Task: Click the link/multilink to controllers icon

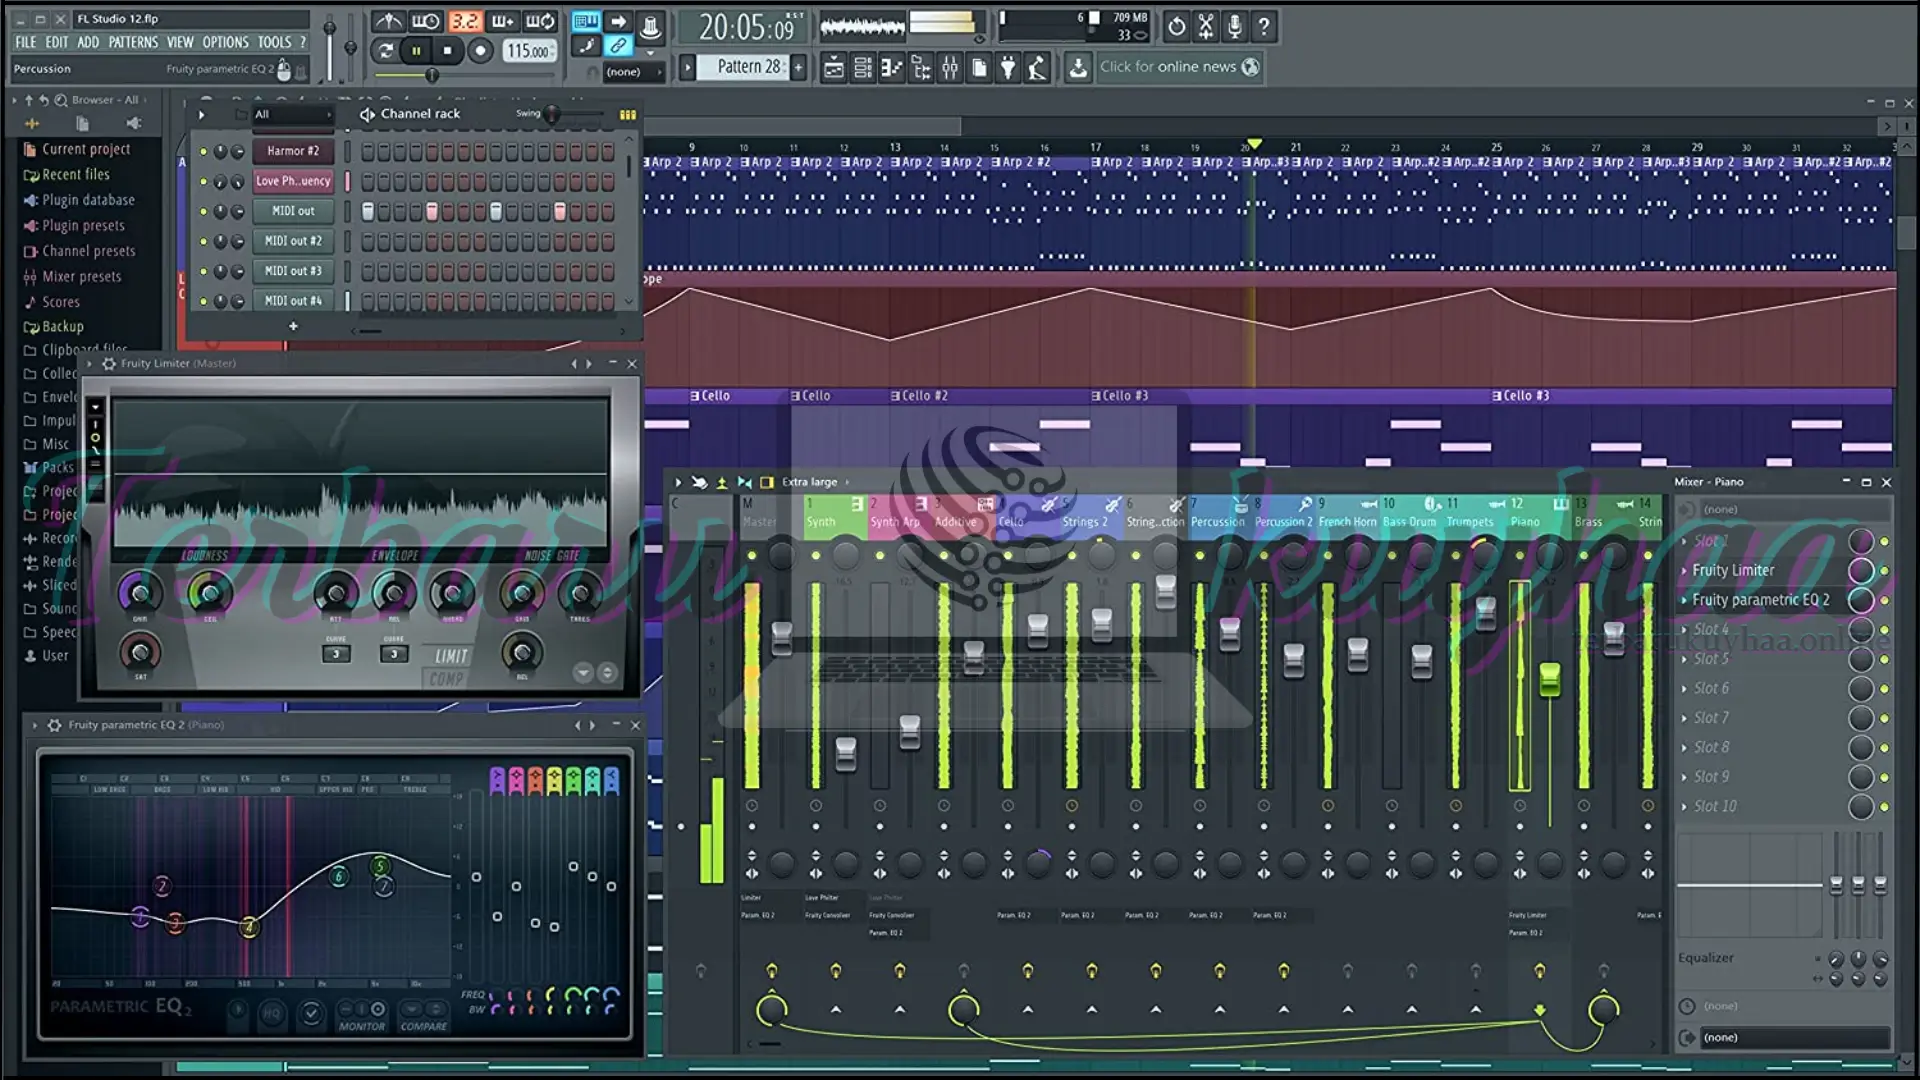Action: (x=618, y=46)
